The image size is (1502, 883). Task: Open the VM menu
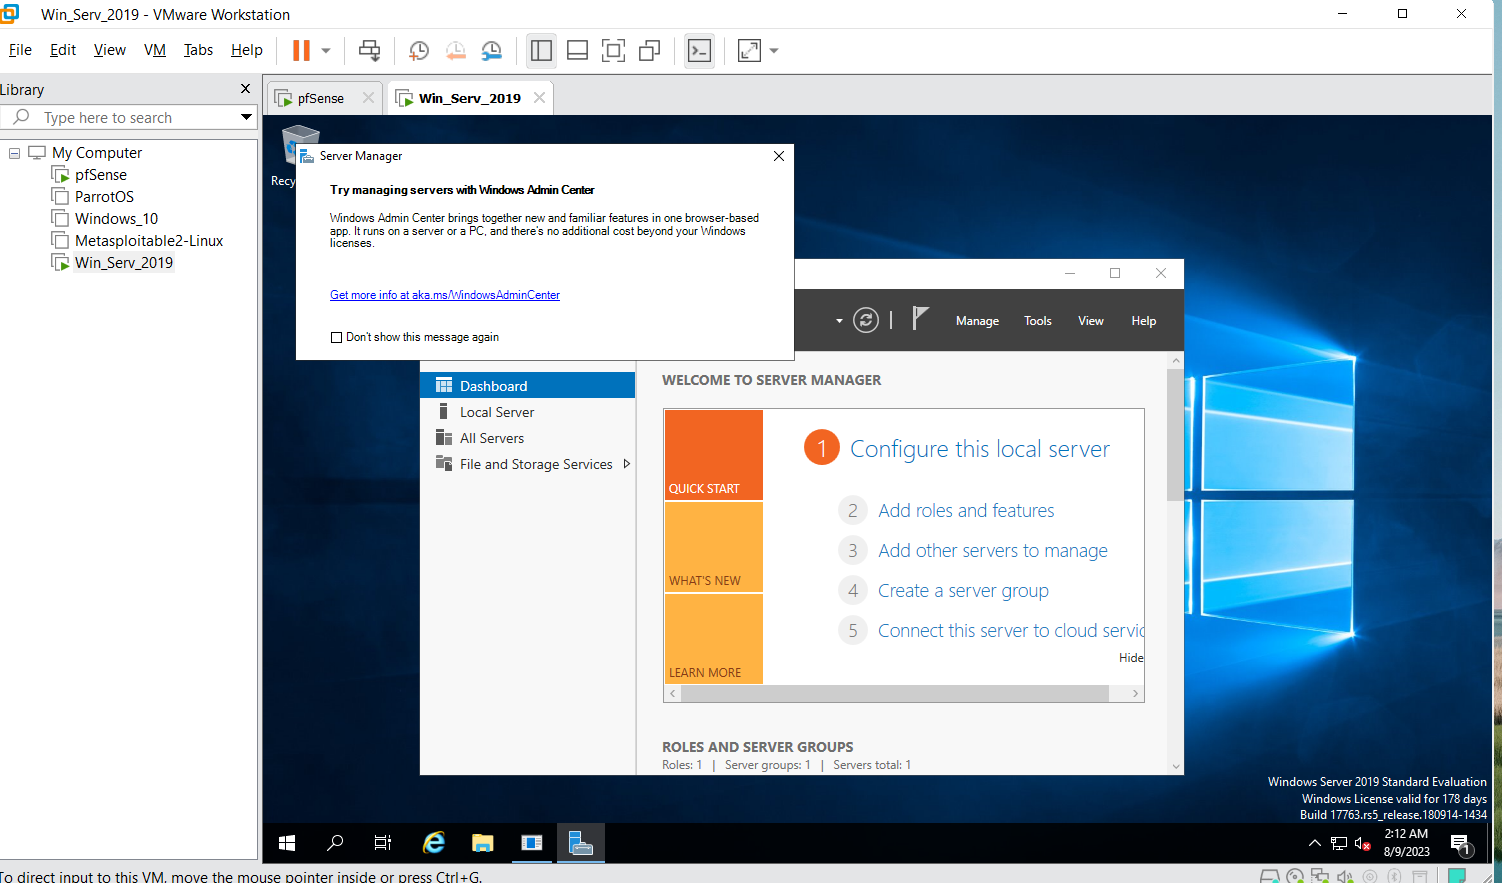(155, 50)
